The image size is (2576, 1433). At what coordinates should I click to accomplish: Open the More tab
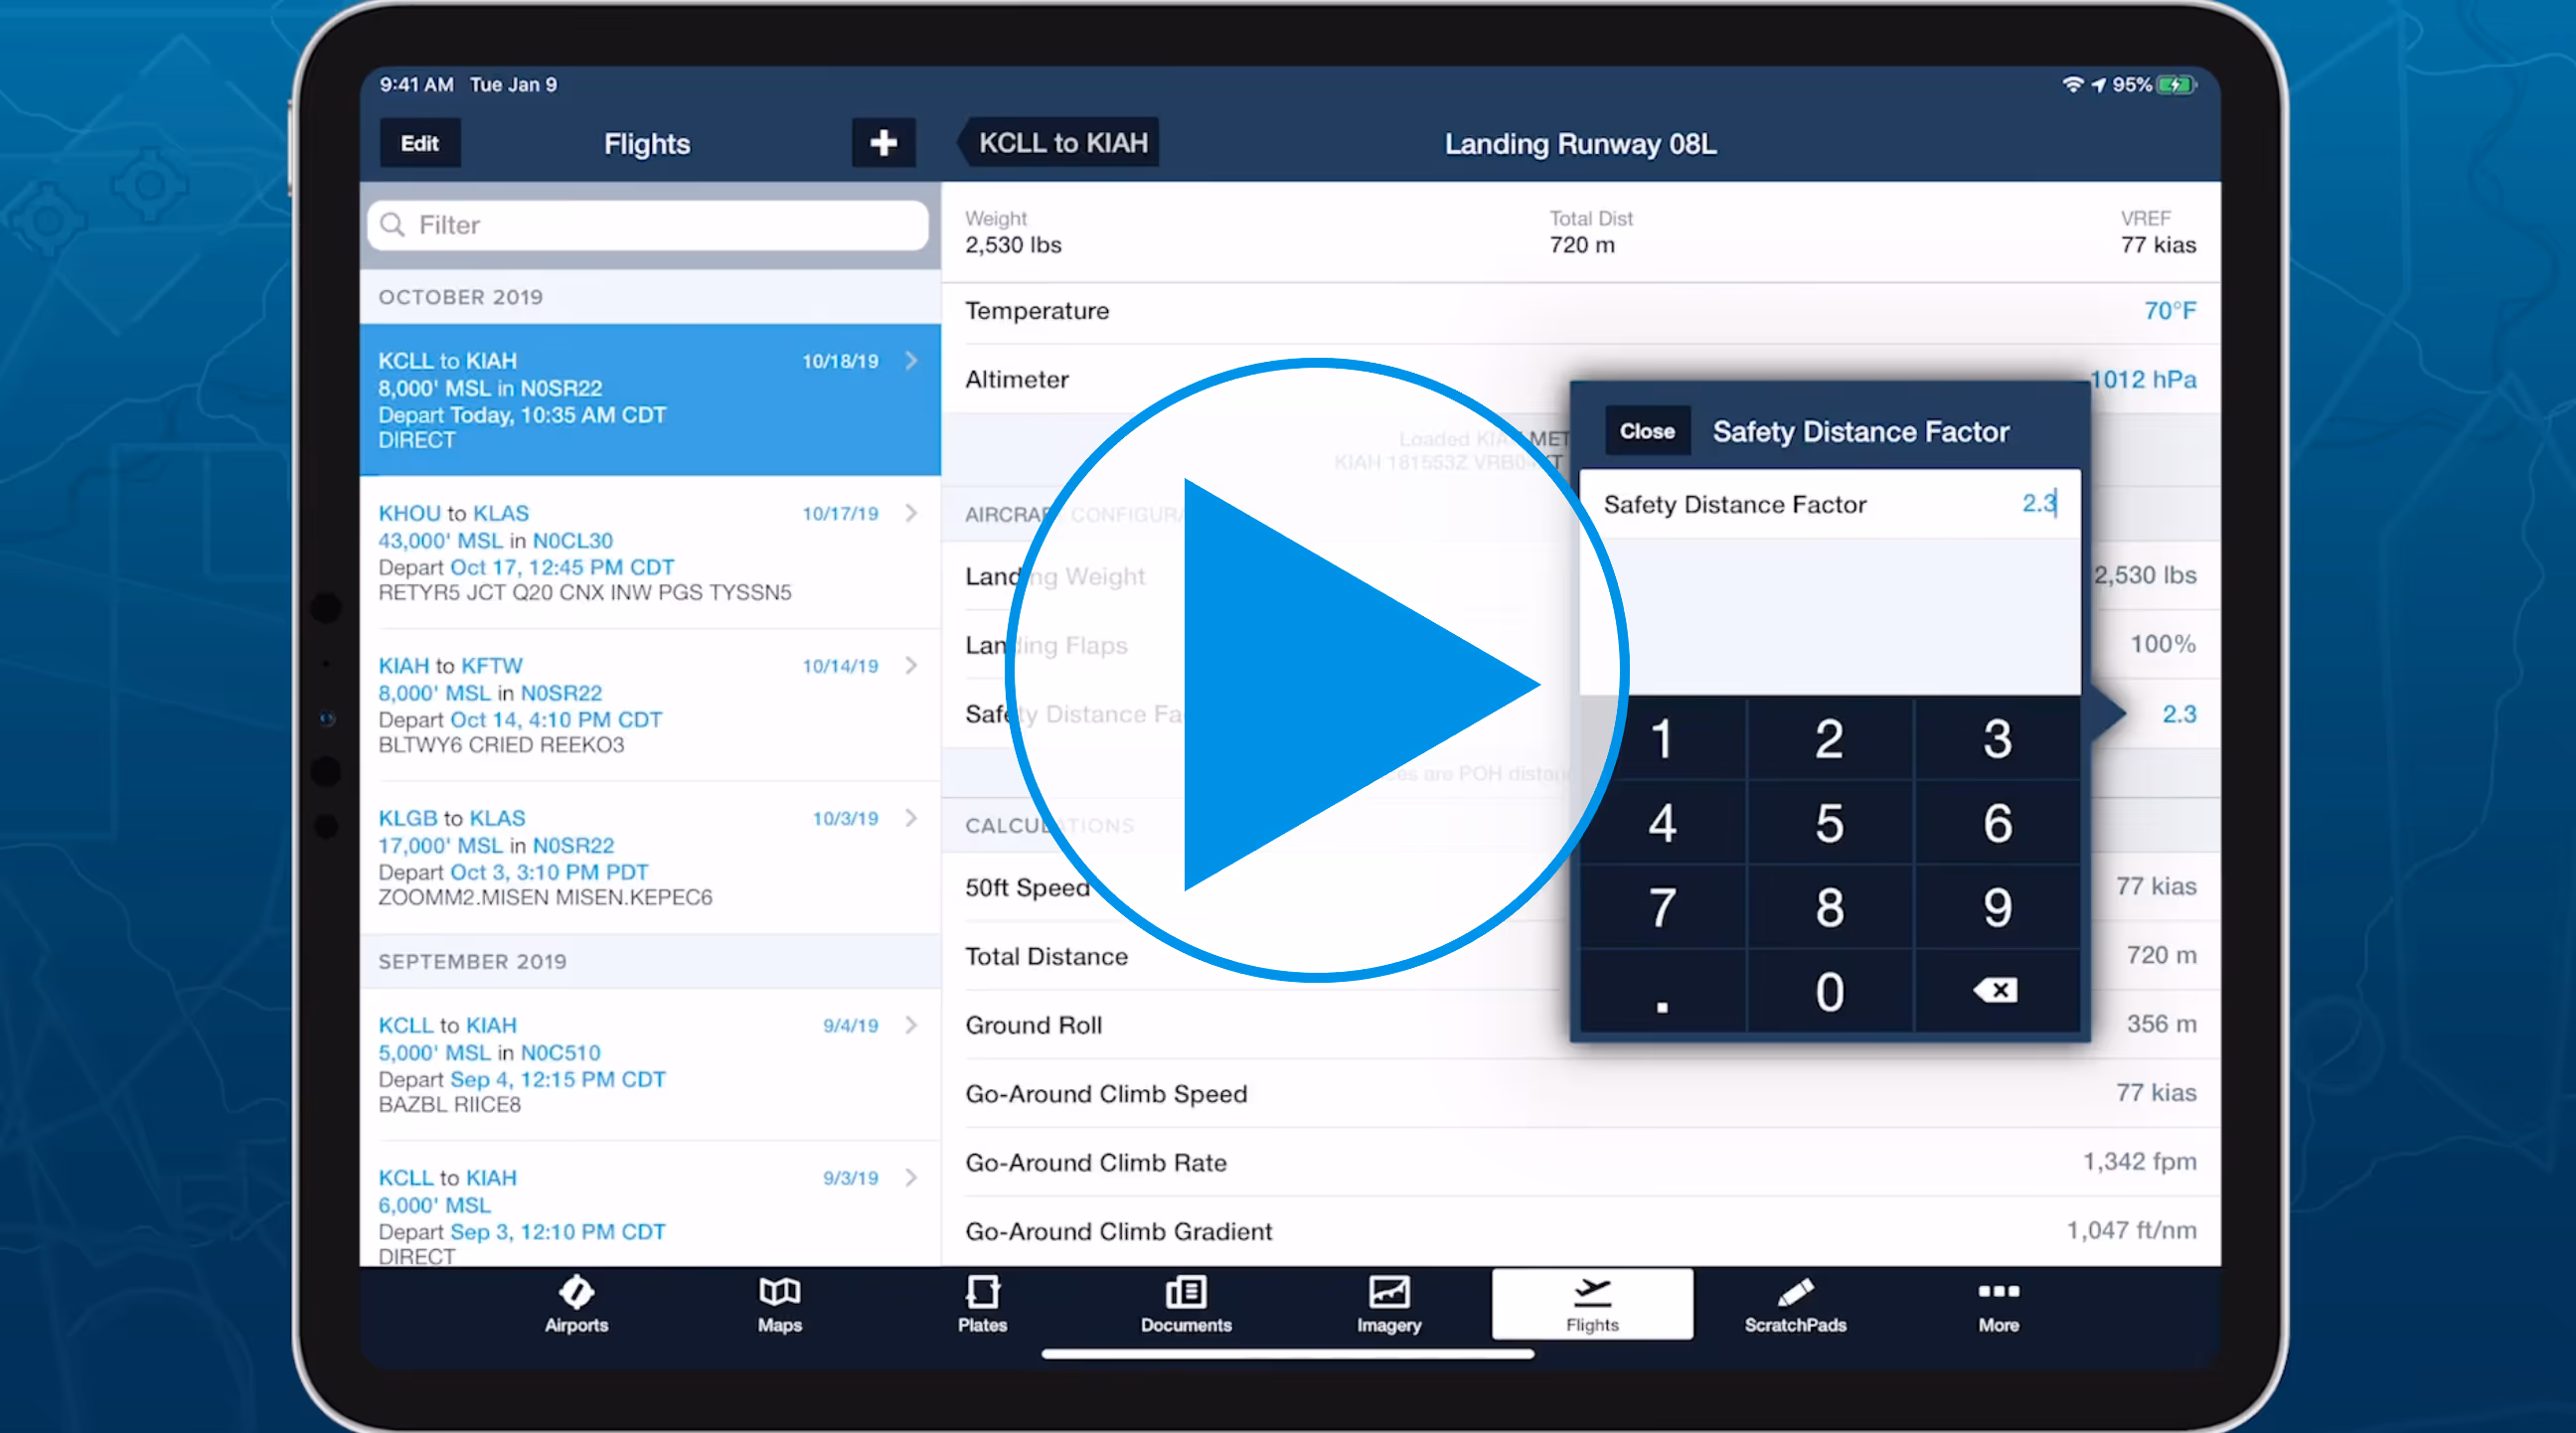1998,1303
